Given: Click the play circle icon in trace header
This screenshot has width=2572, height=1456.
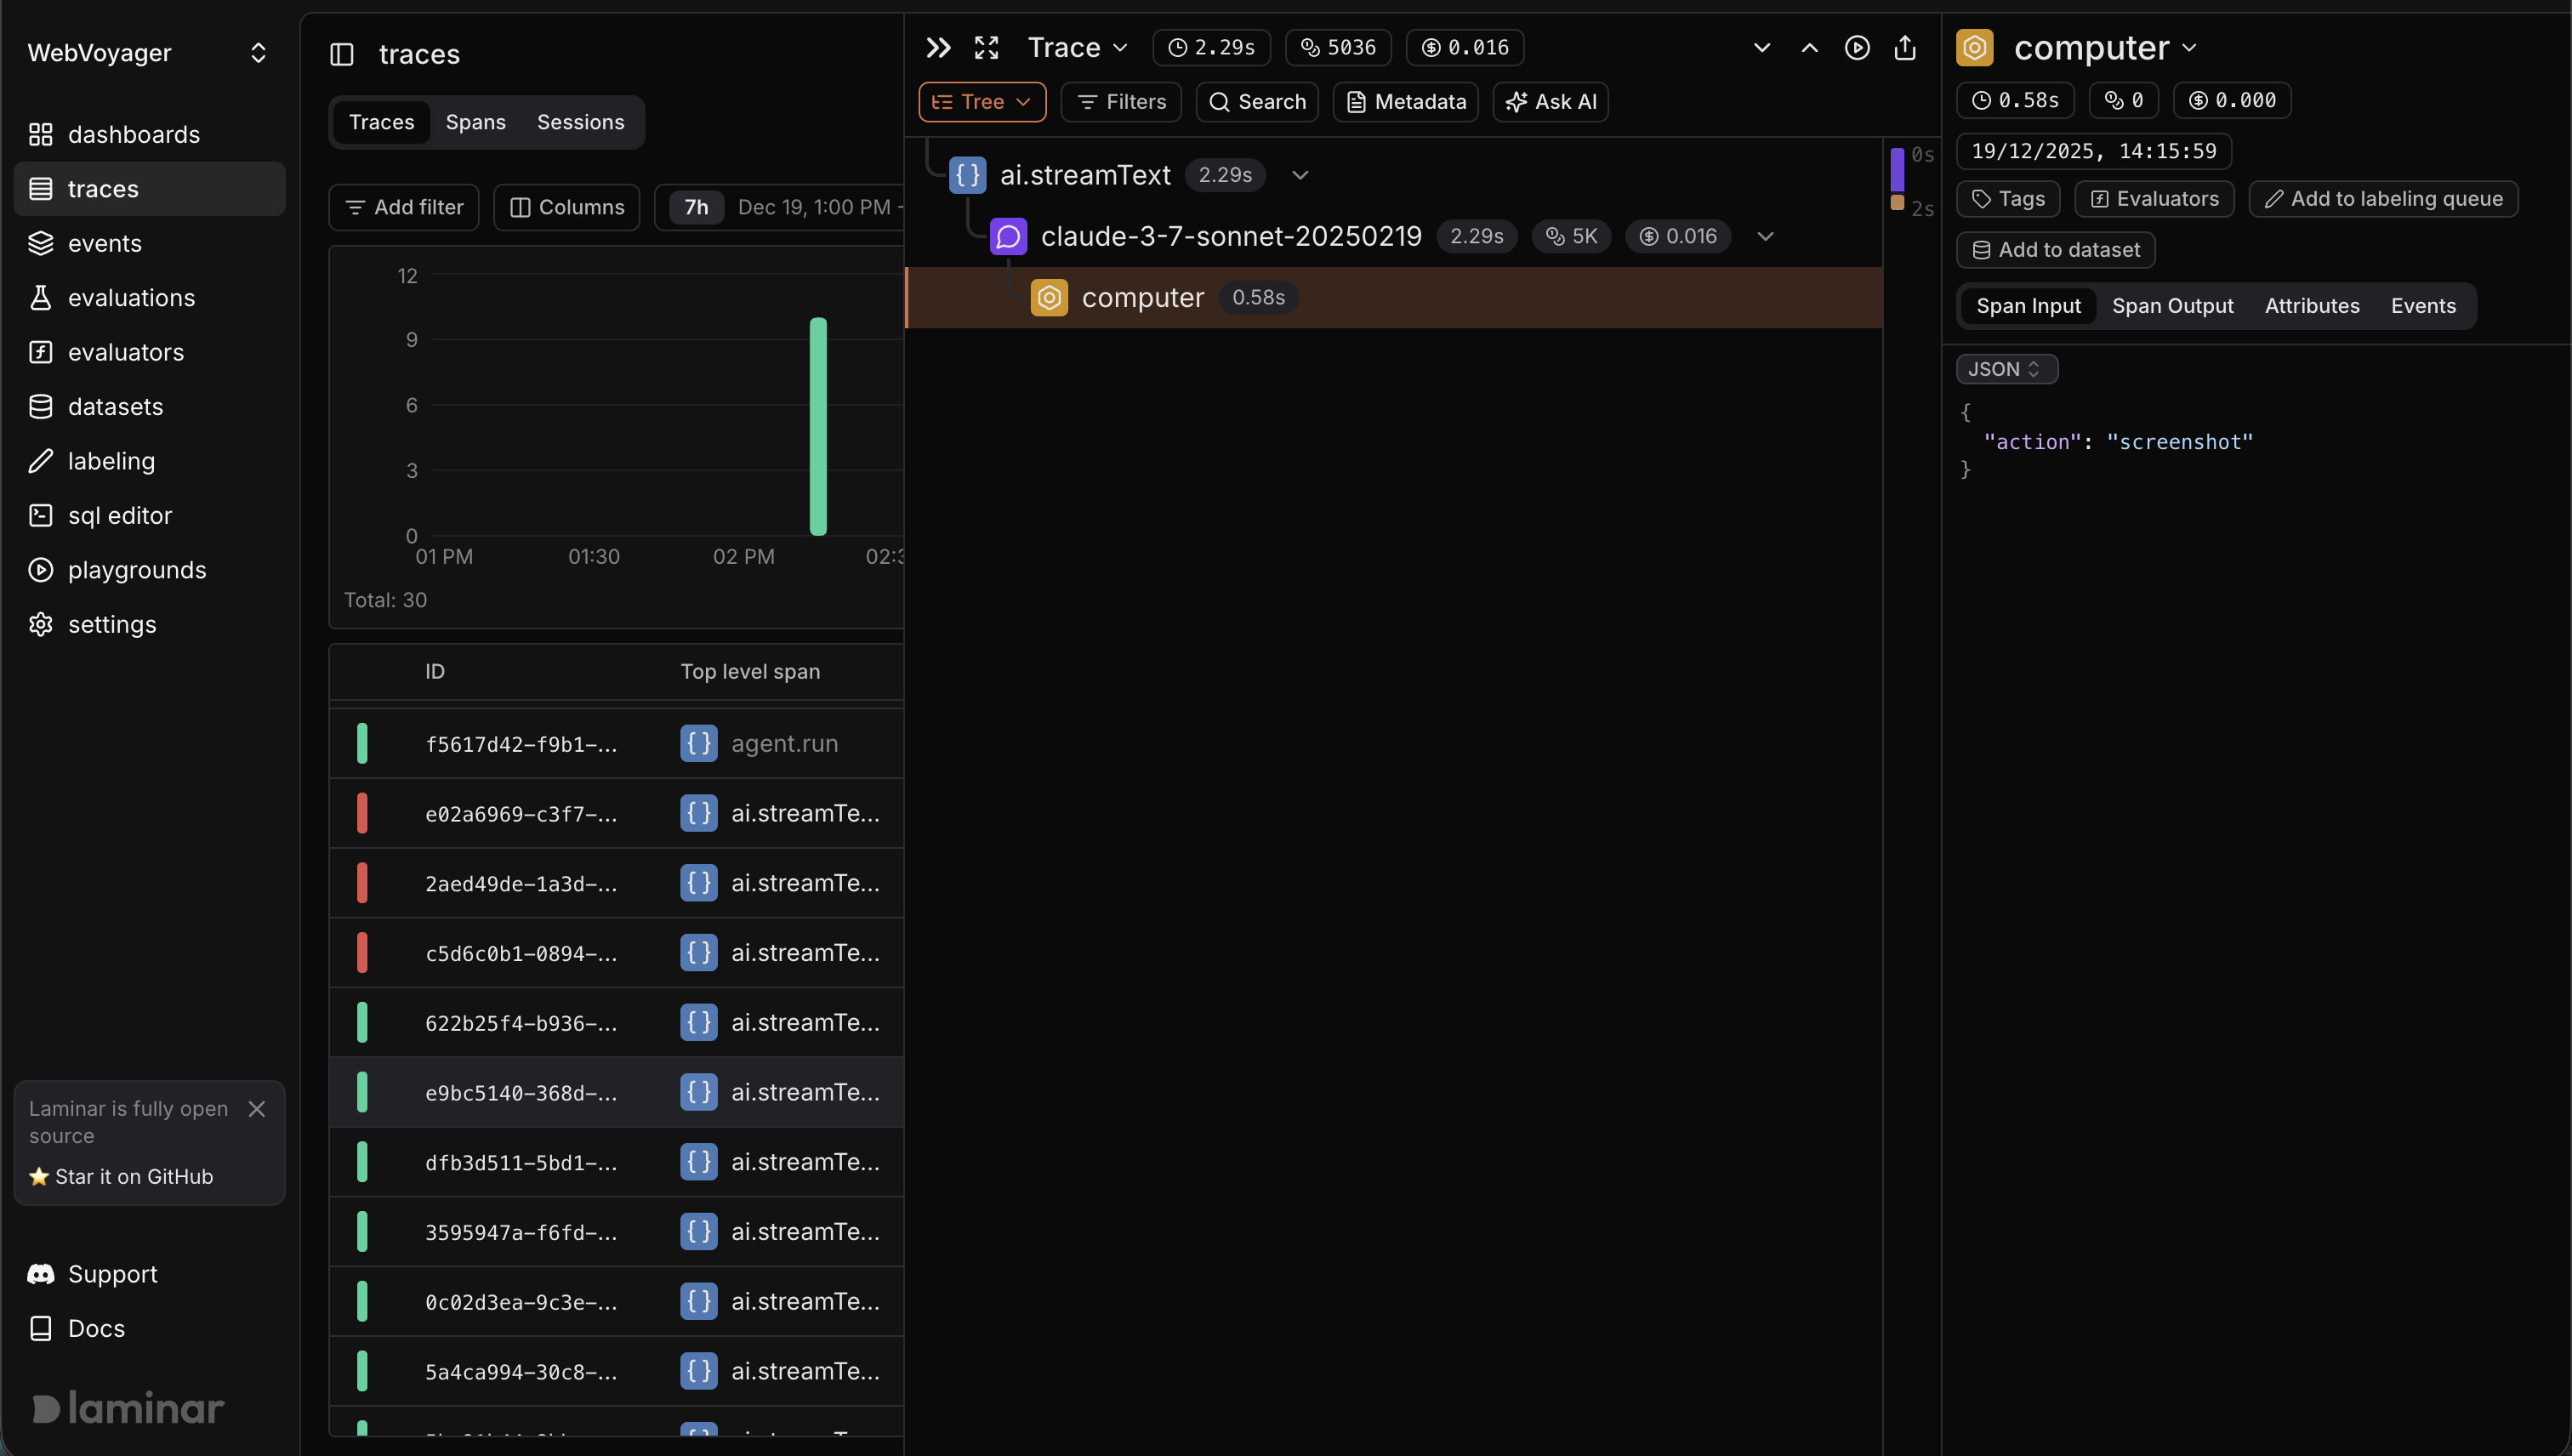Looking at the screenshot, I should [1857, 47].
